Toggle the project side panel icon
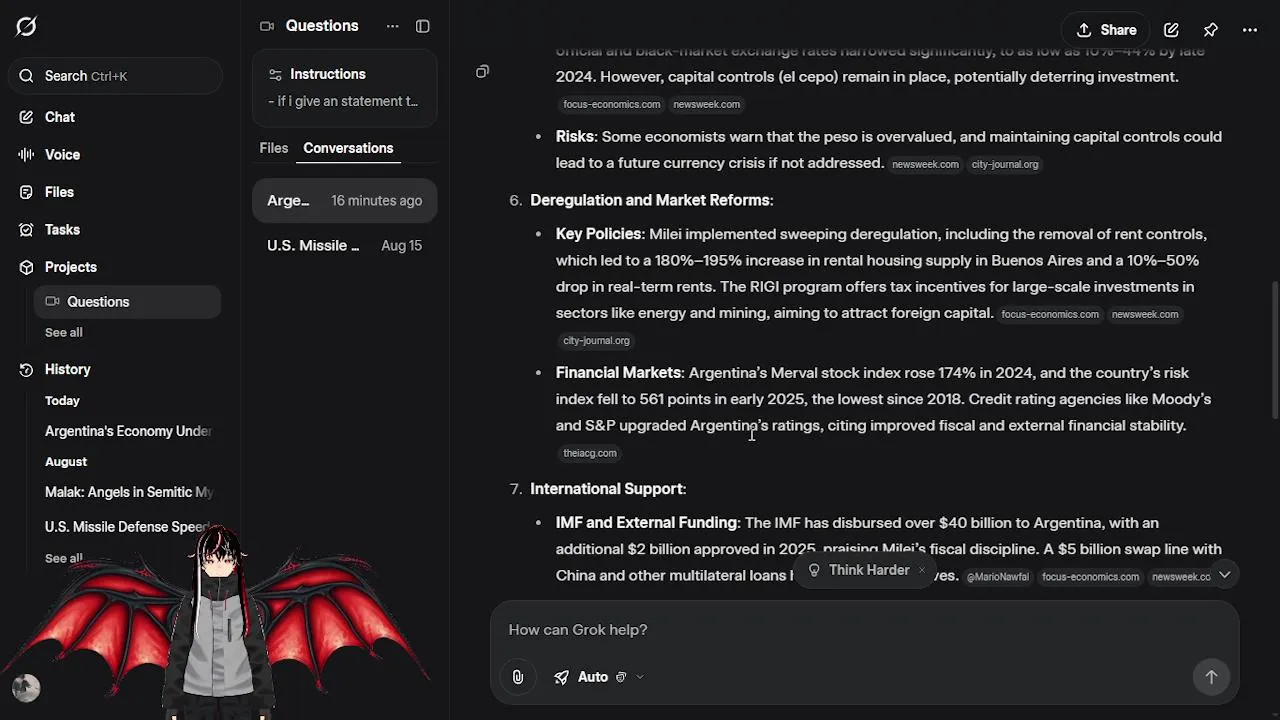Image resolution: width=1280 pixels, height=720 pixels. pos(423,26)
